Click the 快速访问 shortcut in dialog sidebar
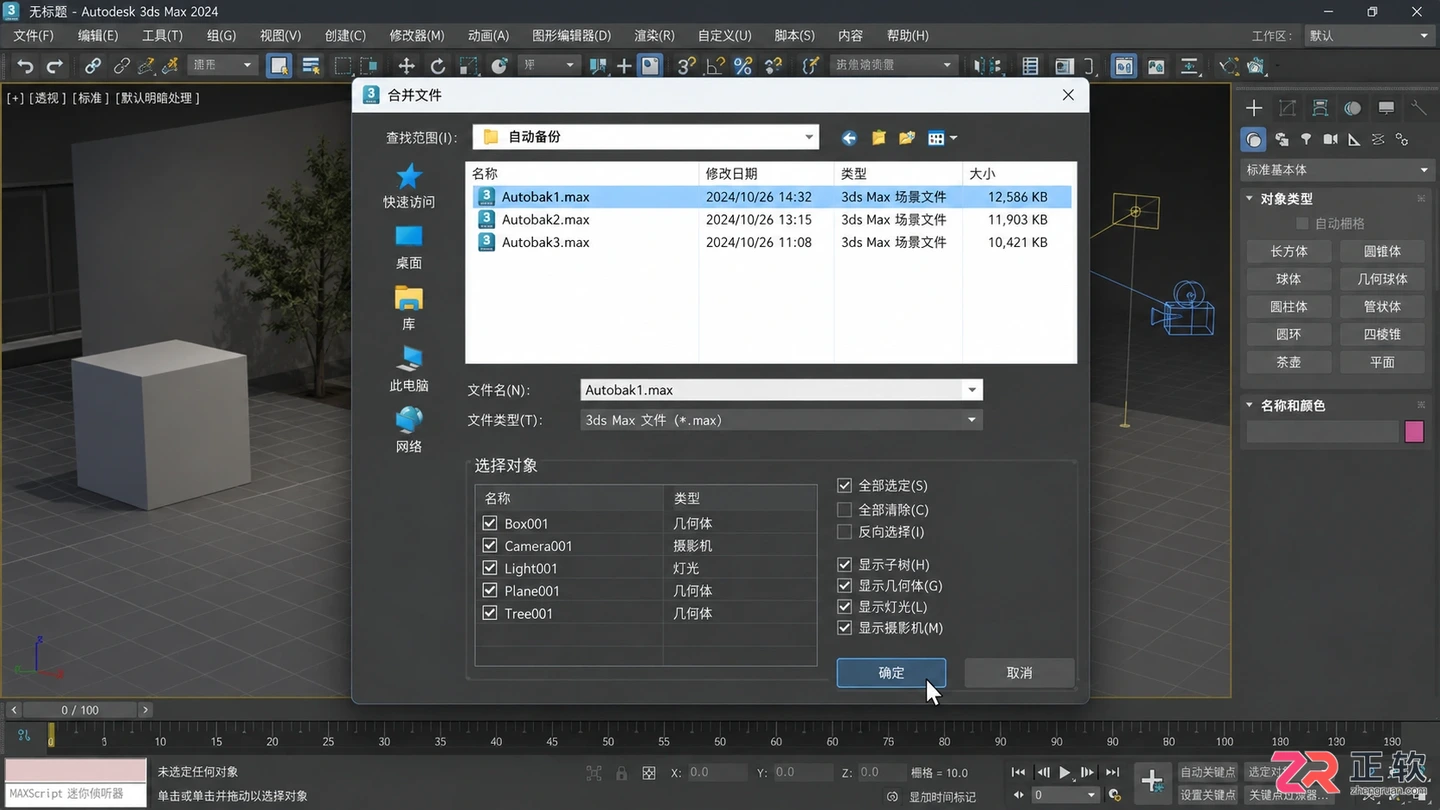The height and width of the screenshot is (810, 1440). 409,187
